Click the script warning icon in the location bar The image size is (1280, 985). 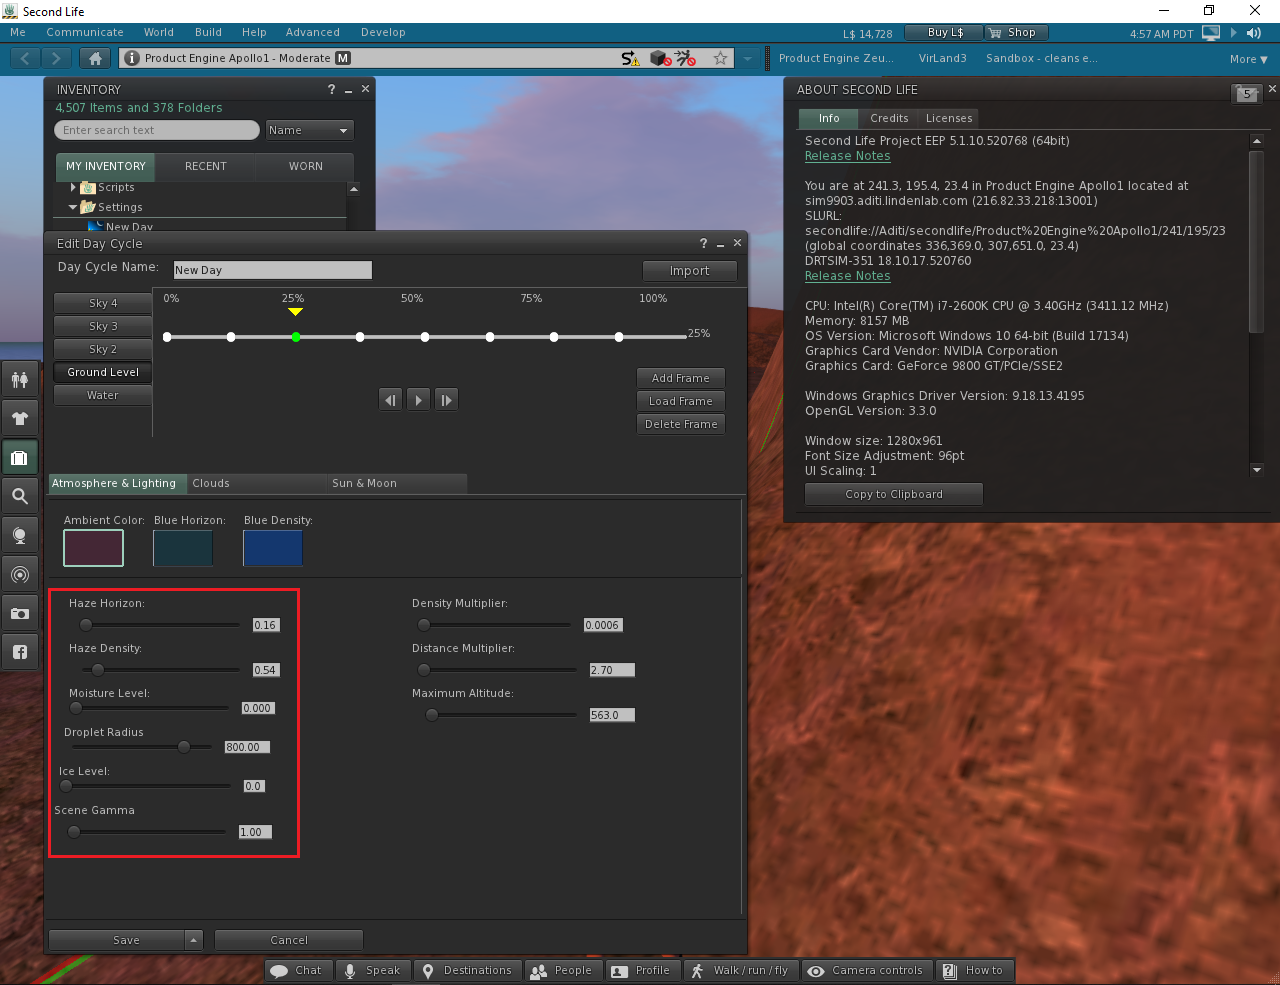(x=630, y=58)
